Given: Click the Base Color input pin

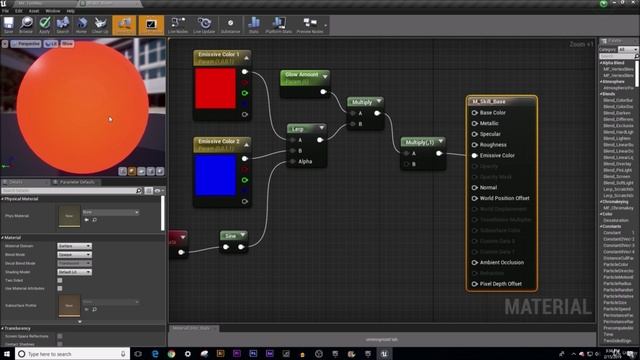Looking at the screenshot, I should [475, 113].
